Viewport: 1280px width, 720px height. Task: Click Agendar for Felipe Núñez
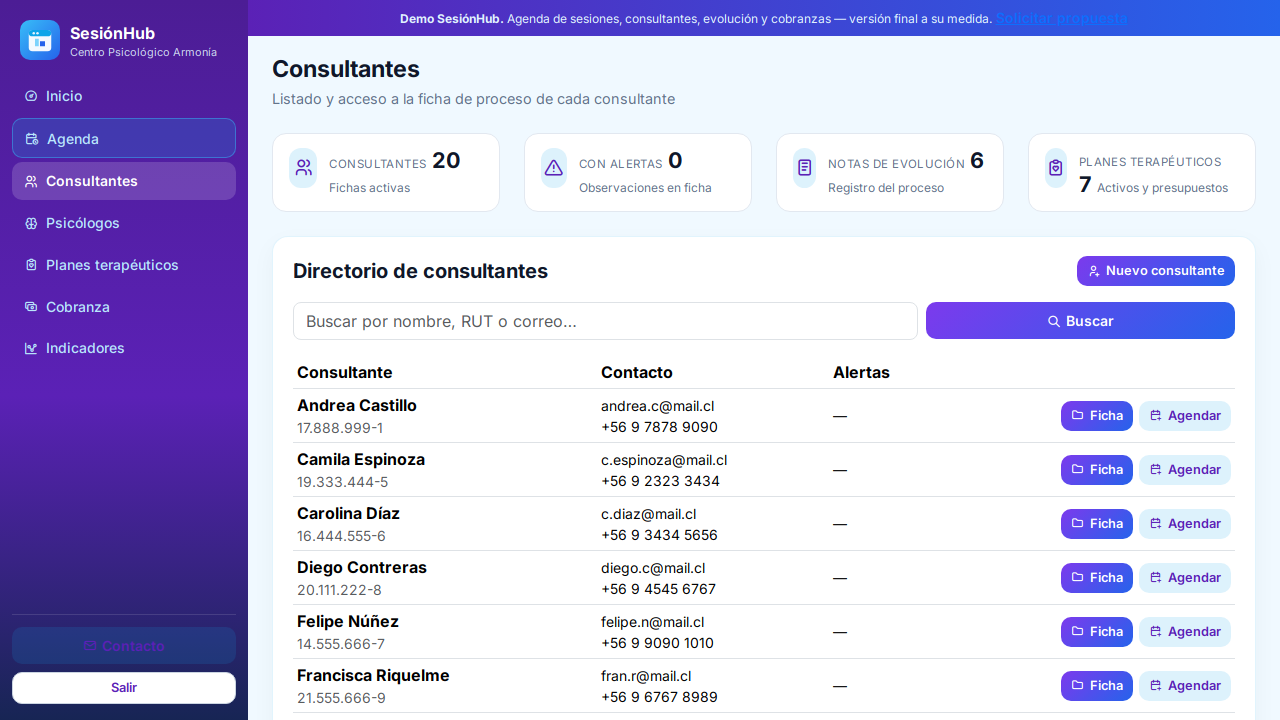pyautogui.click(x=1185, y=632)
